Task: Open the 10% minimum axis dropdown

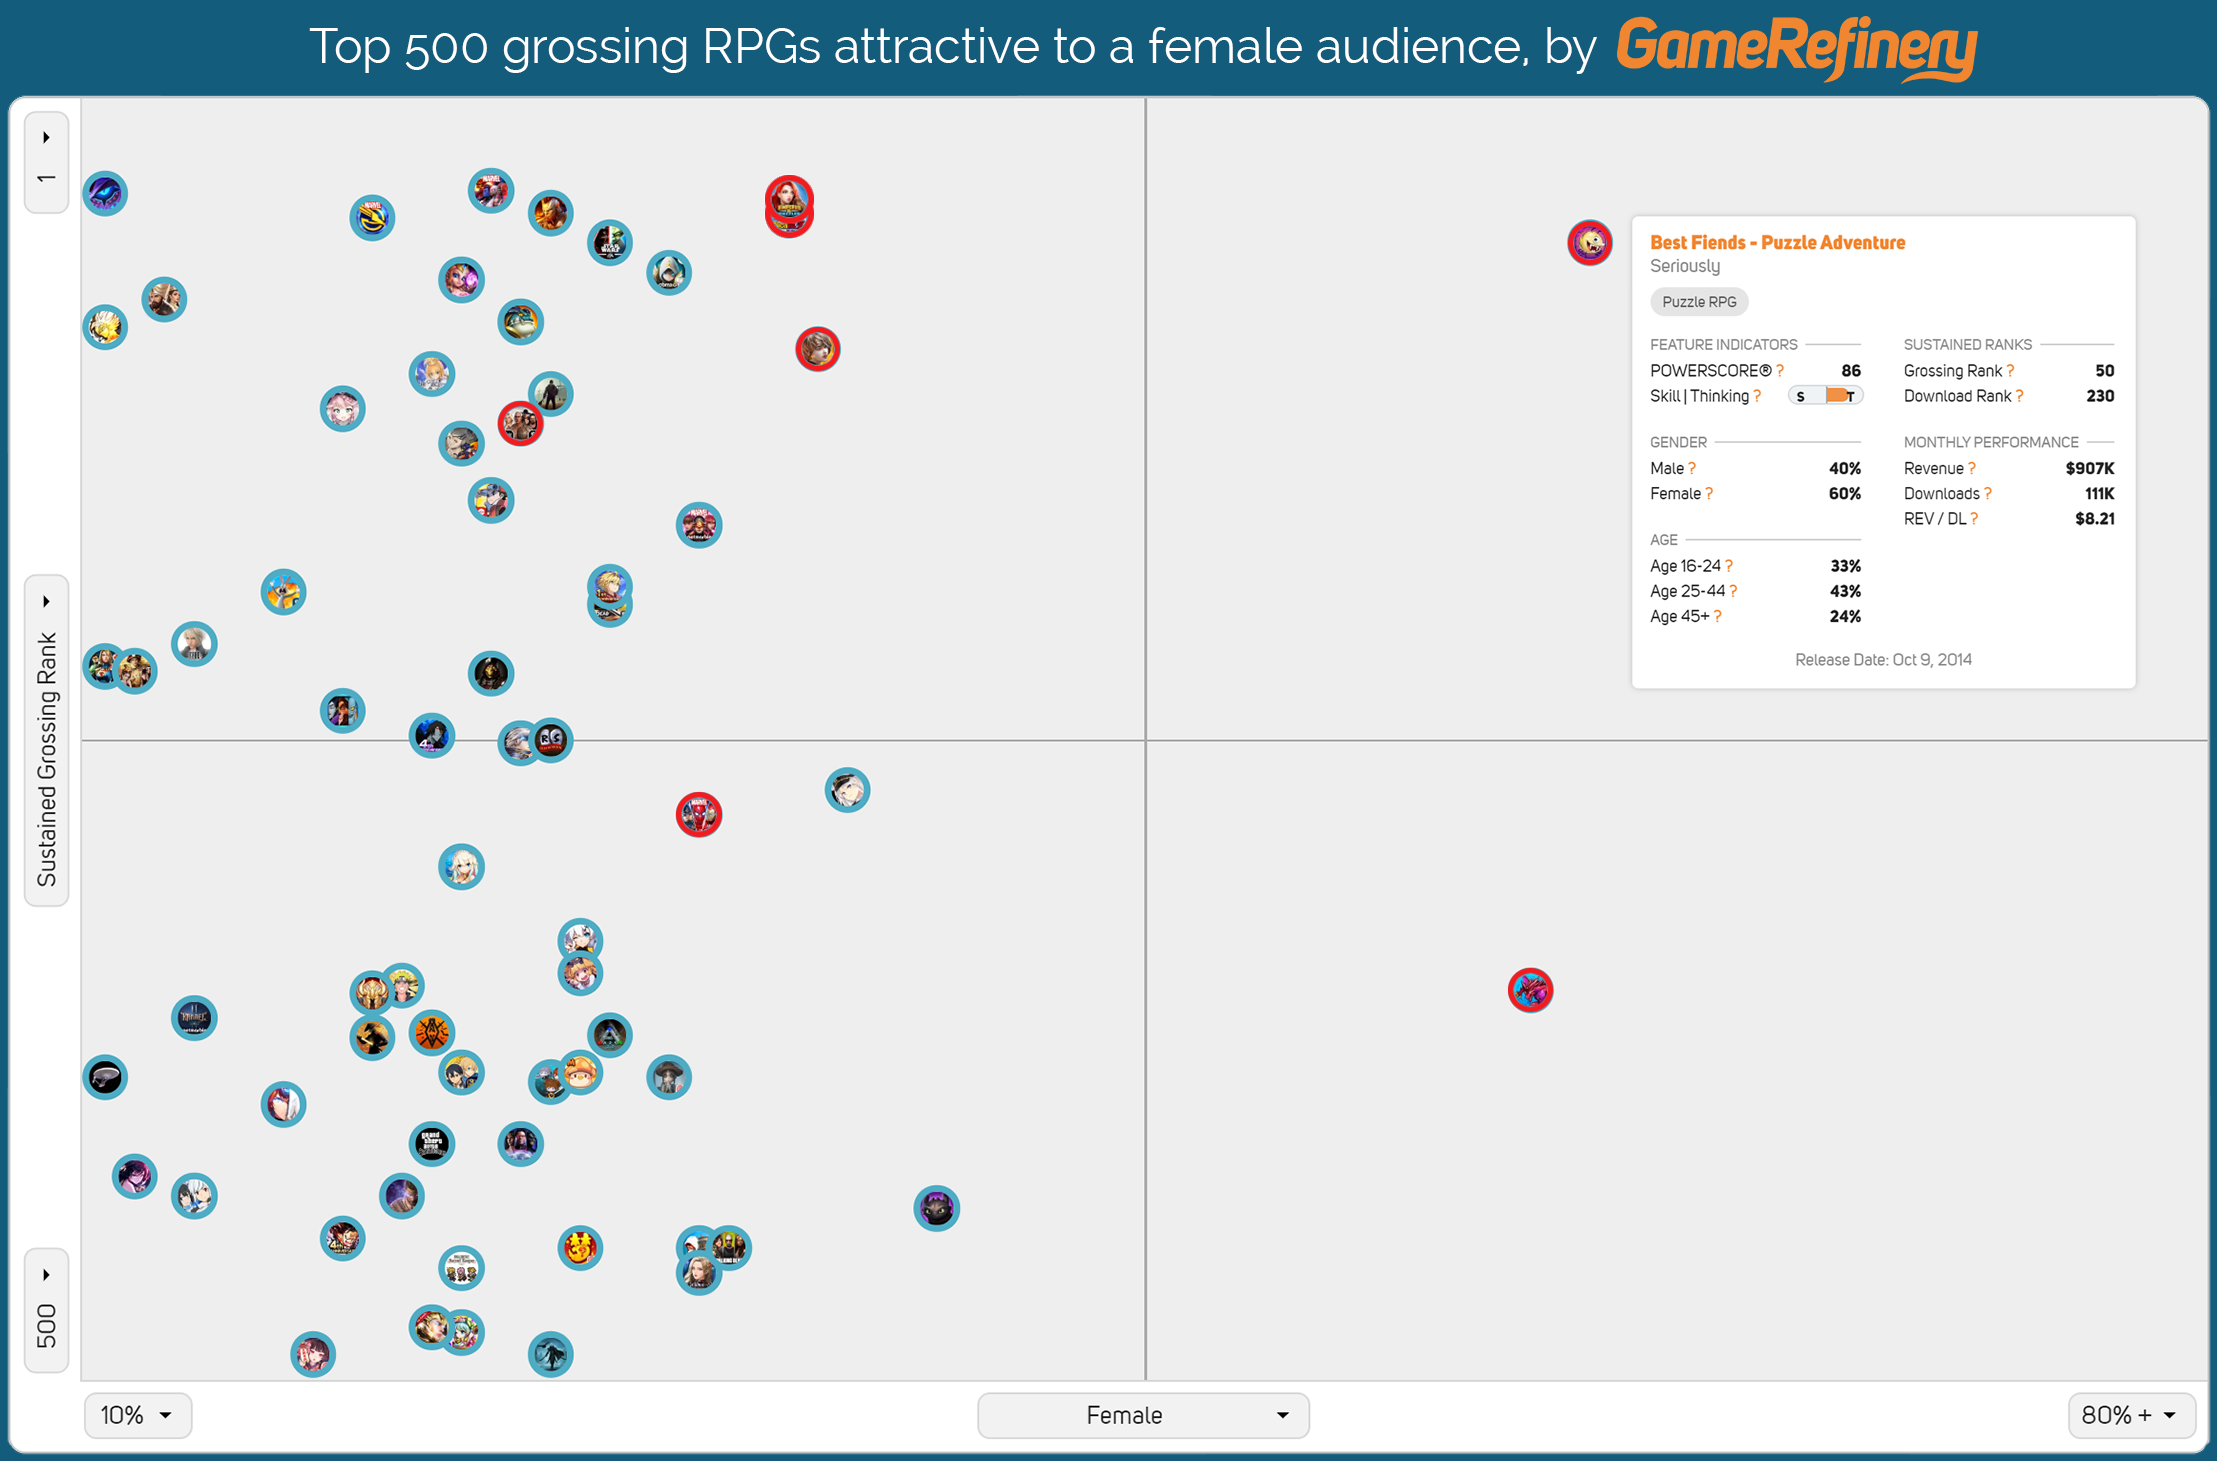Action: pos(138,1415)
